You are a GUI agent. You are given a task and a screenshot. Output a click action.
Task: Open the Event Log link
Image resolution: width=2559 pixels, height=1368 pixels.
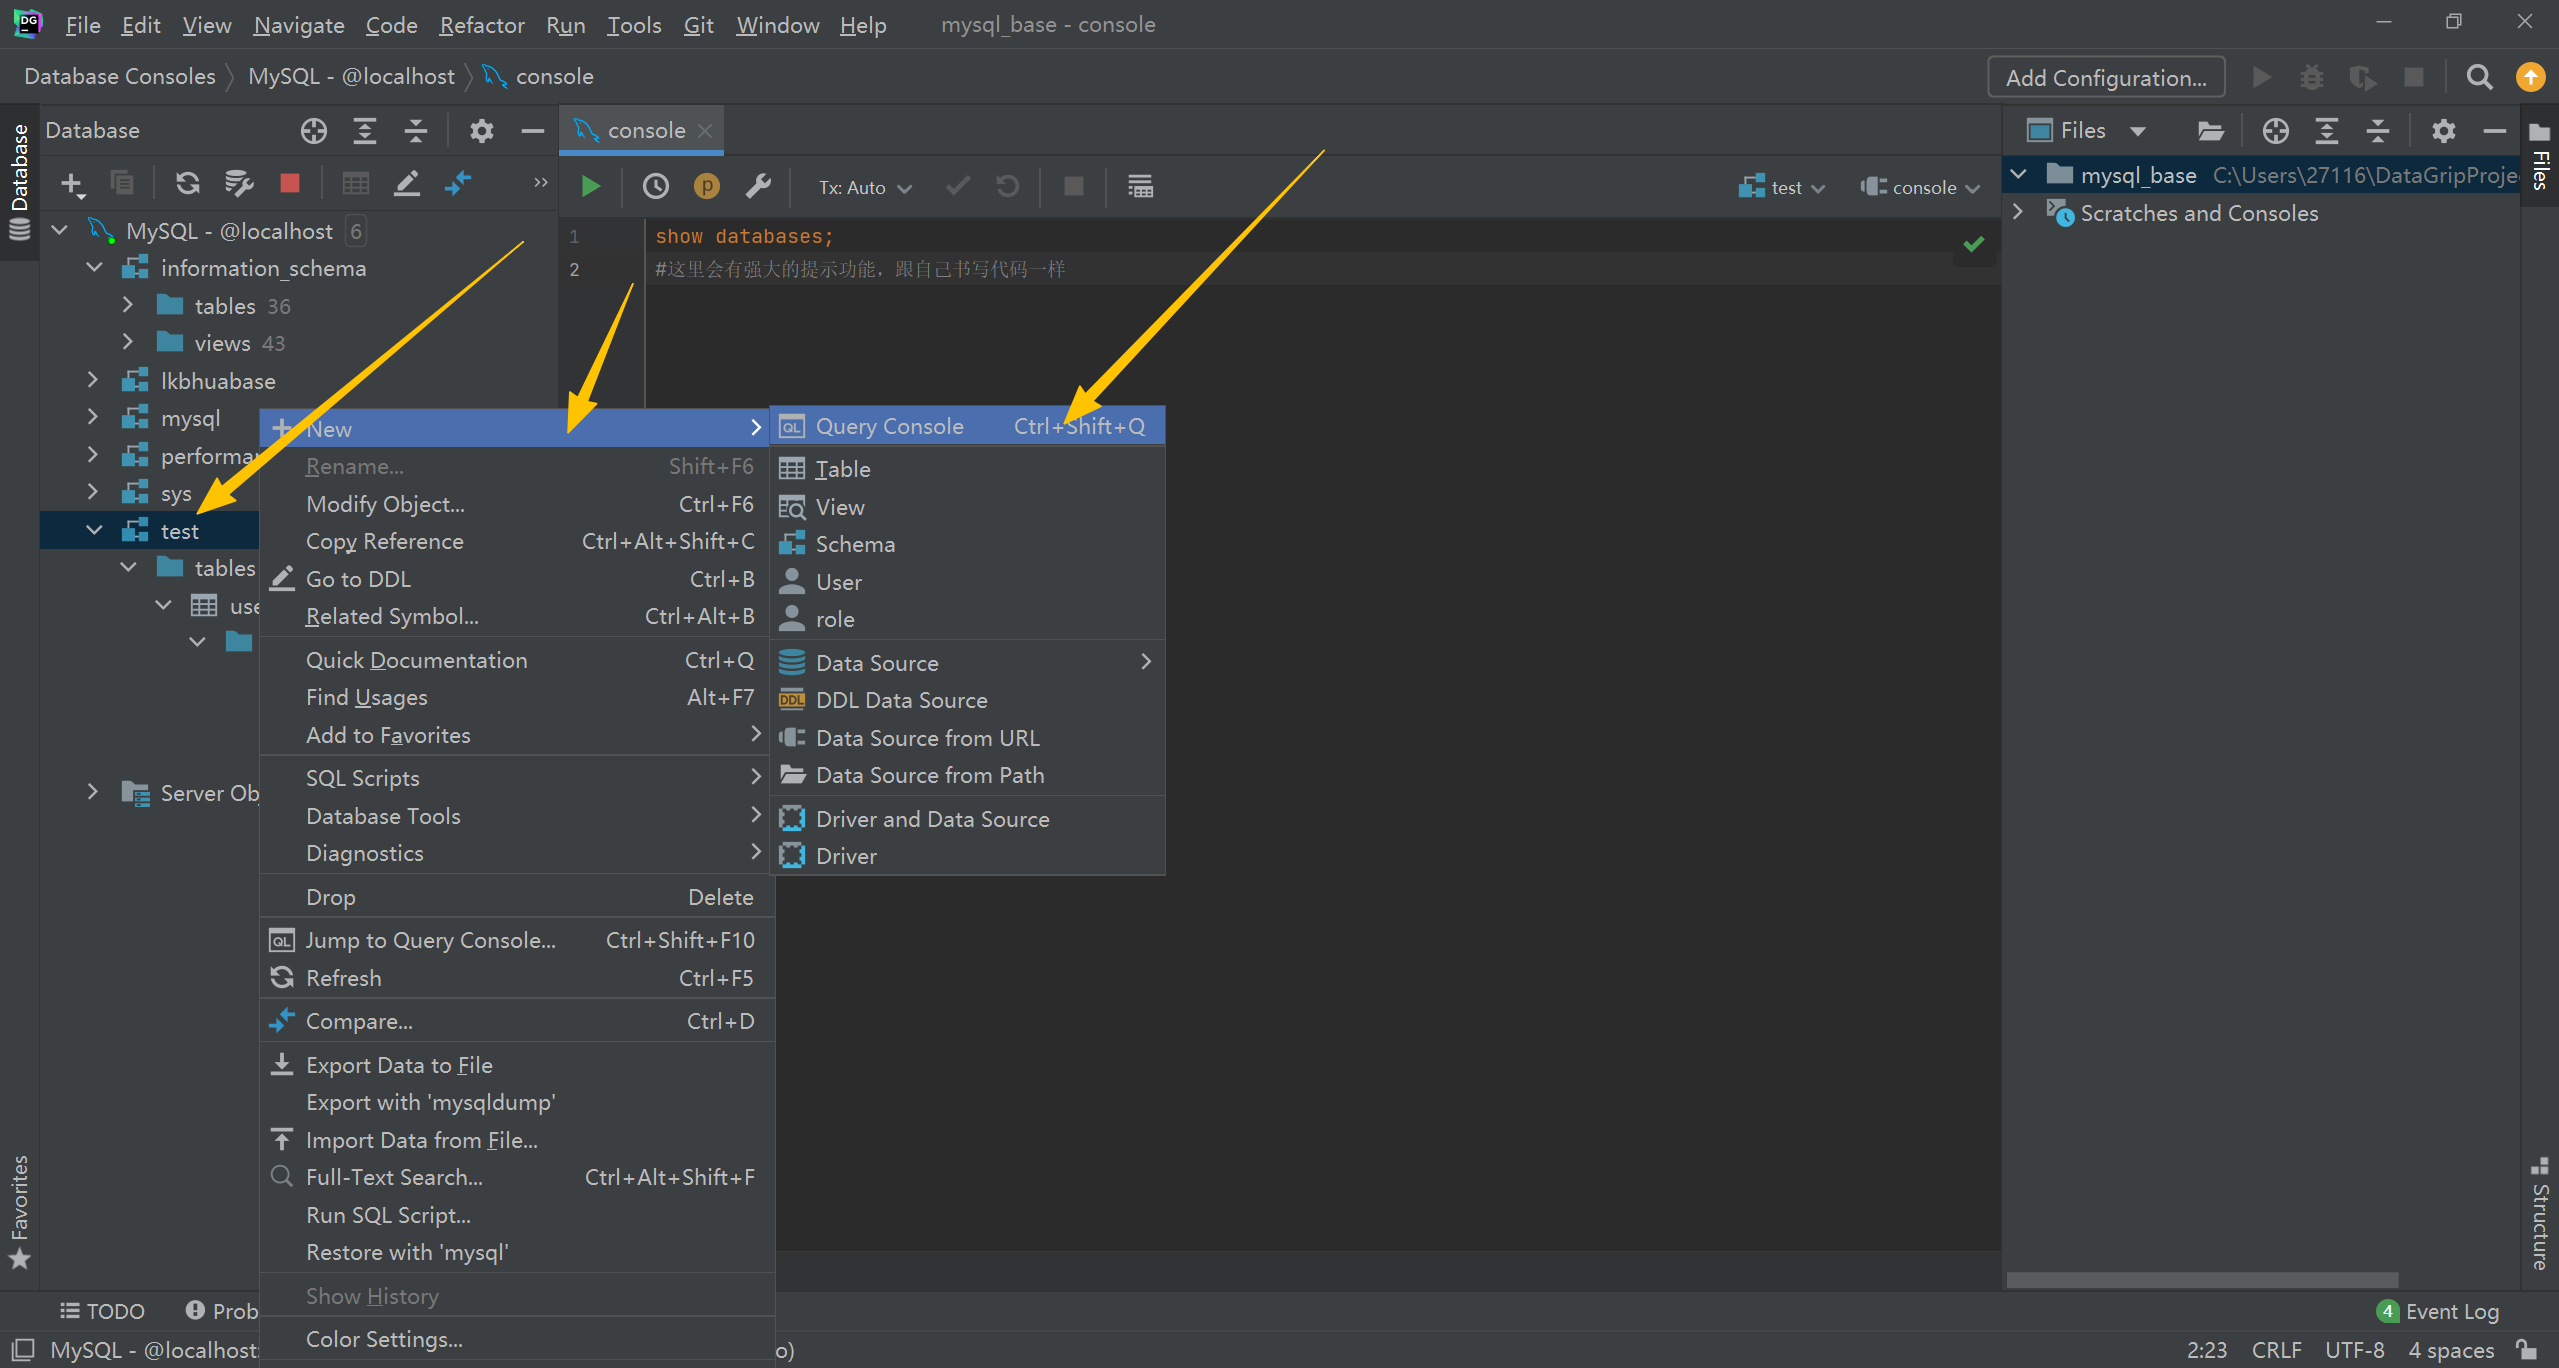pos(2450,1311)
